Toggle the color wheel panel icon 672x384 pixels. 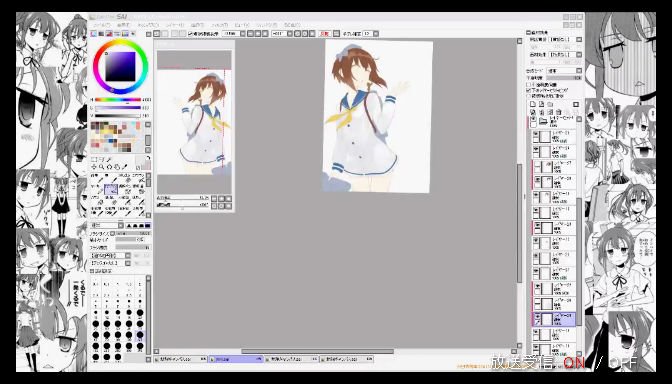[94, 34]
